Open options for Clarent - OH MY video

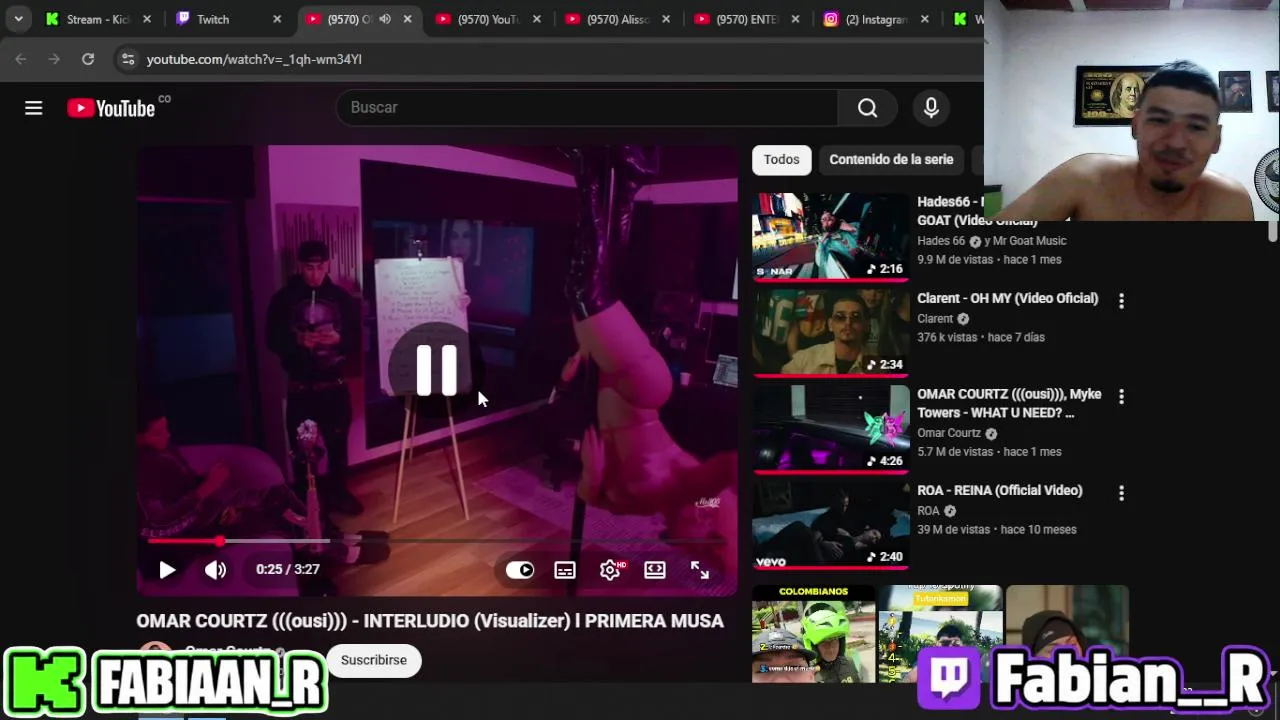point(1121,301)
